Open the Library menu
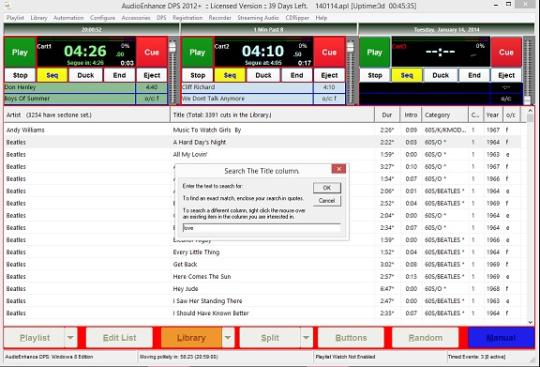 (x=39, y=18)
